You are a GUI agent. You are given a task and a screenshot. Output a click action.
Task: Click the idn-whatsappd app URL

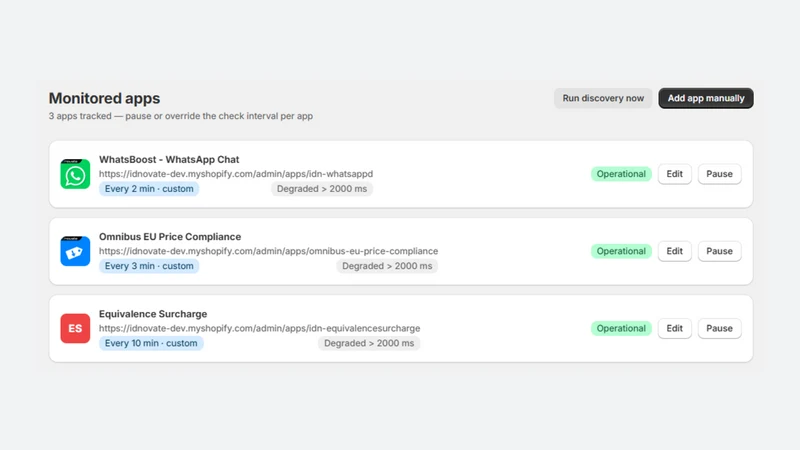tap(236, 174)
